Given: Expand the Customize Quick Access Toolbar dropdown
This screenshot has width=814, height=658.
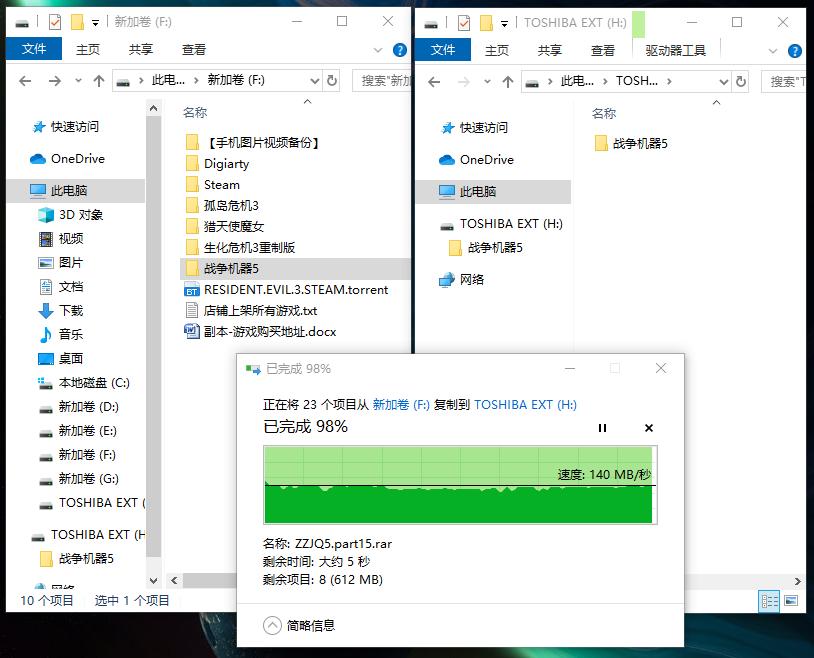Looking at the screenshot, I should 93,21.
